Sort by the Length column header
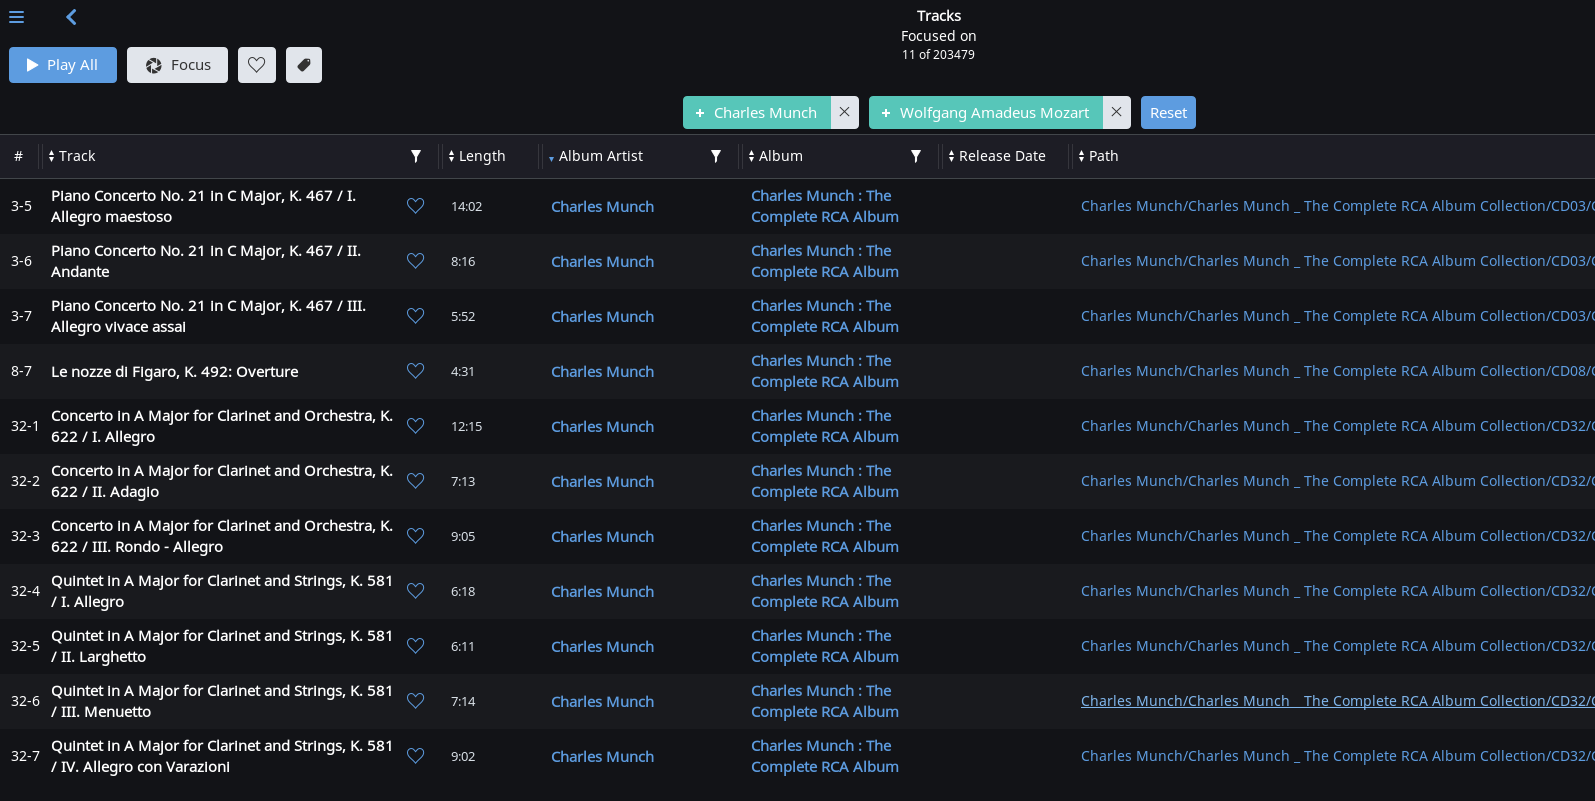 pos(477,156)
